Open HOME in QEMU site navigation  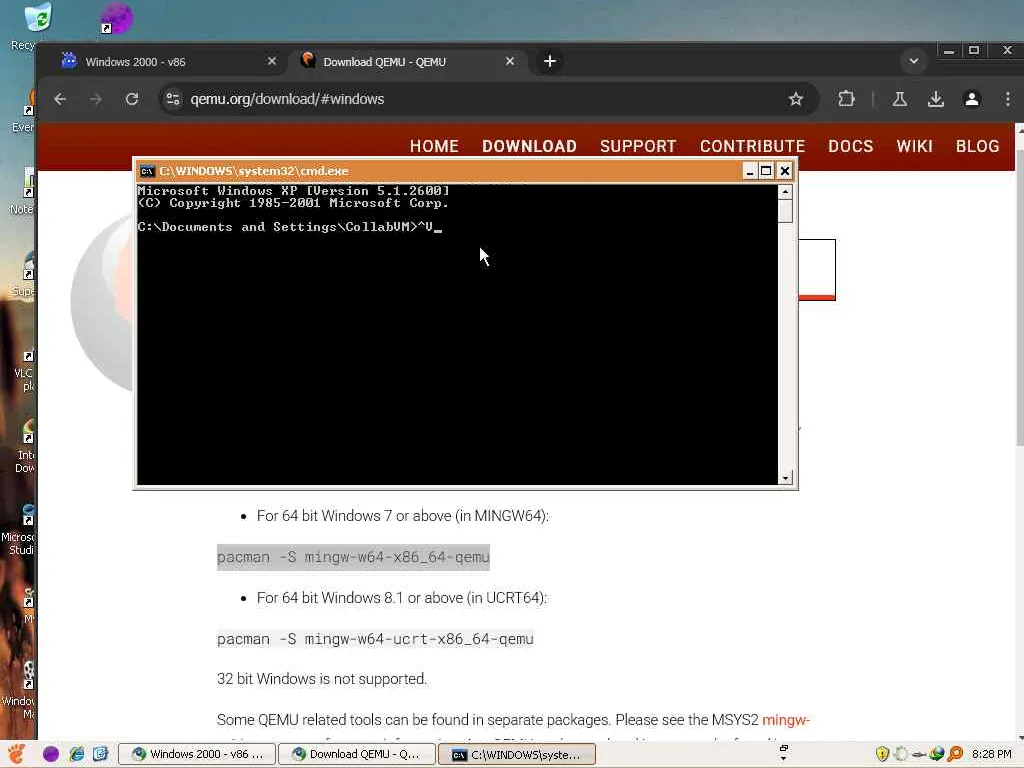pyautogui.click(x=434, y=146)
